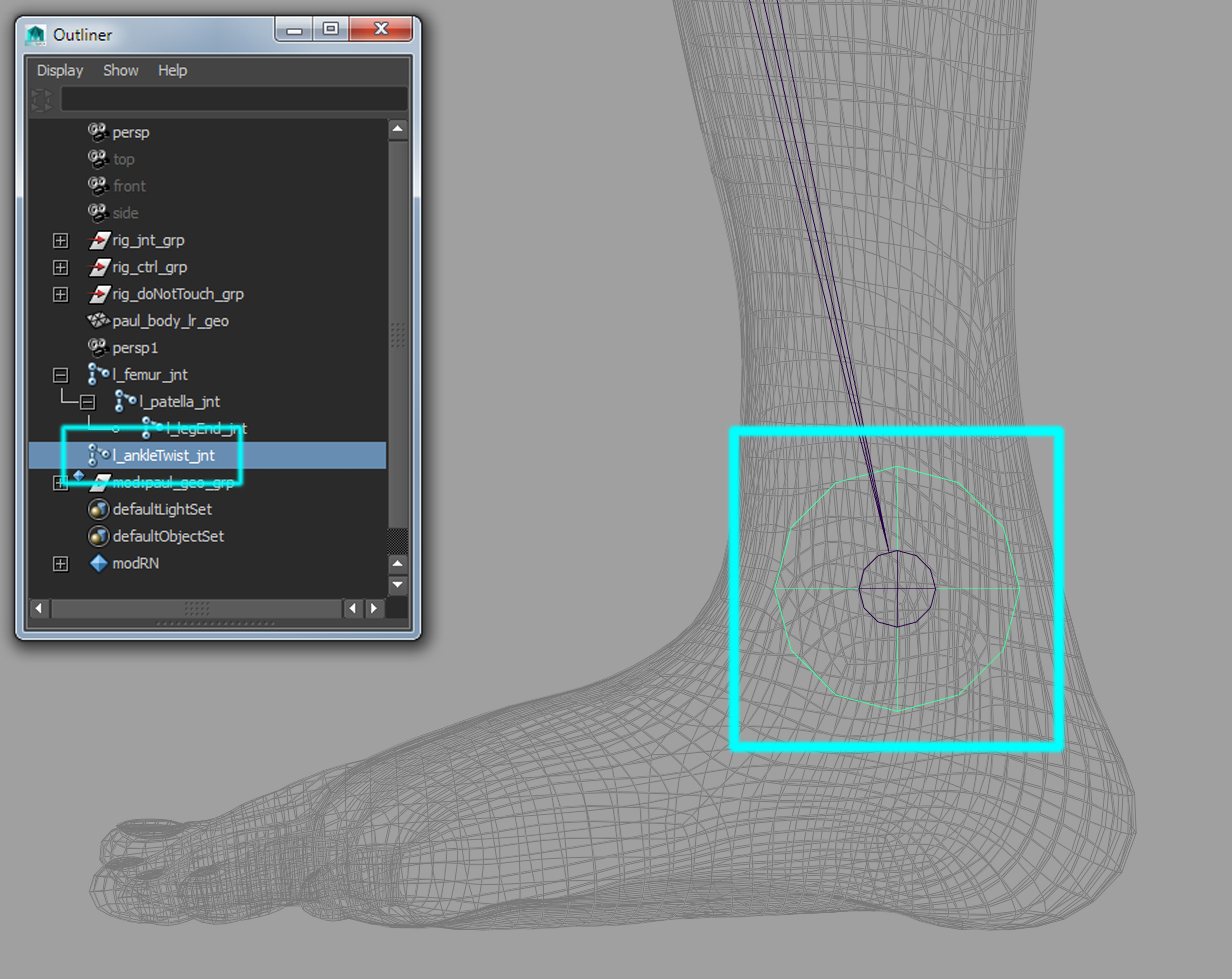Expand the modRN reference node
Screen dimensions: 1232x979
[61, 563]
